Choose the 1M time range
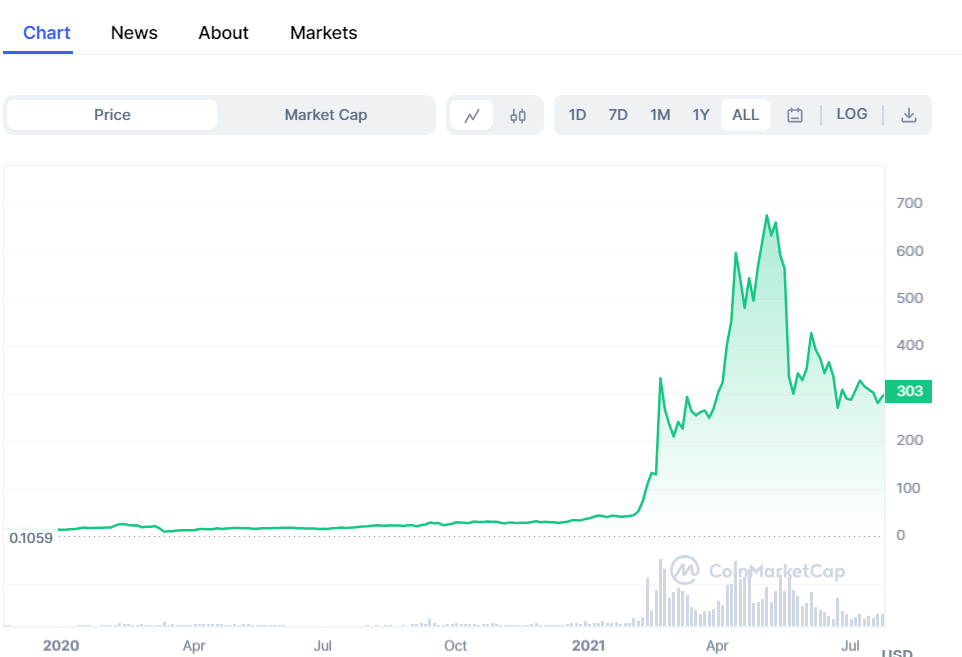Image resolution: width=962 pixels, height=657 pixels. 660,115
